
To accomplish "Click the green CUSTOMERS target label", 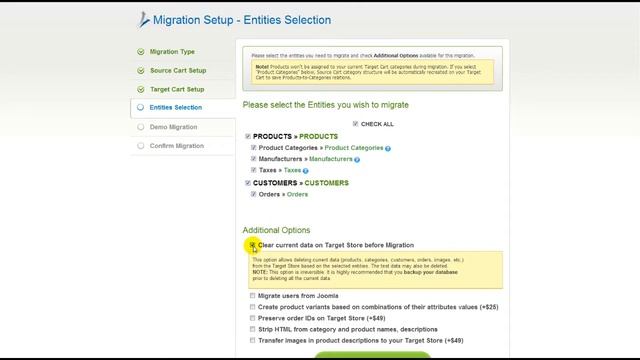I will point(327,183).
